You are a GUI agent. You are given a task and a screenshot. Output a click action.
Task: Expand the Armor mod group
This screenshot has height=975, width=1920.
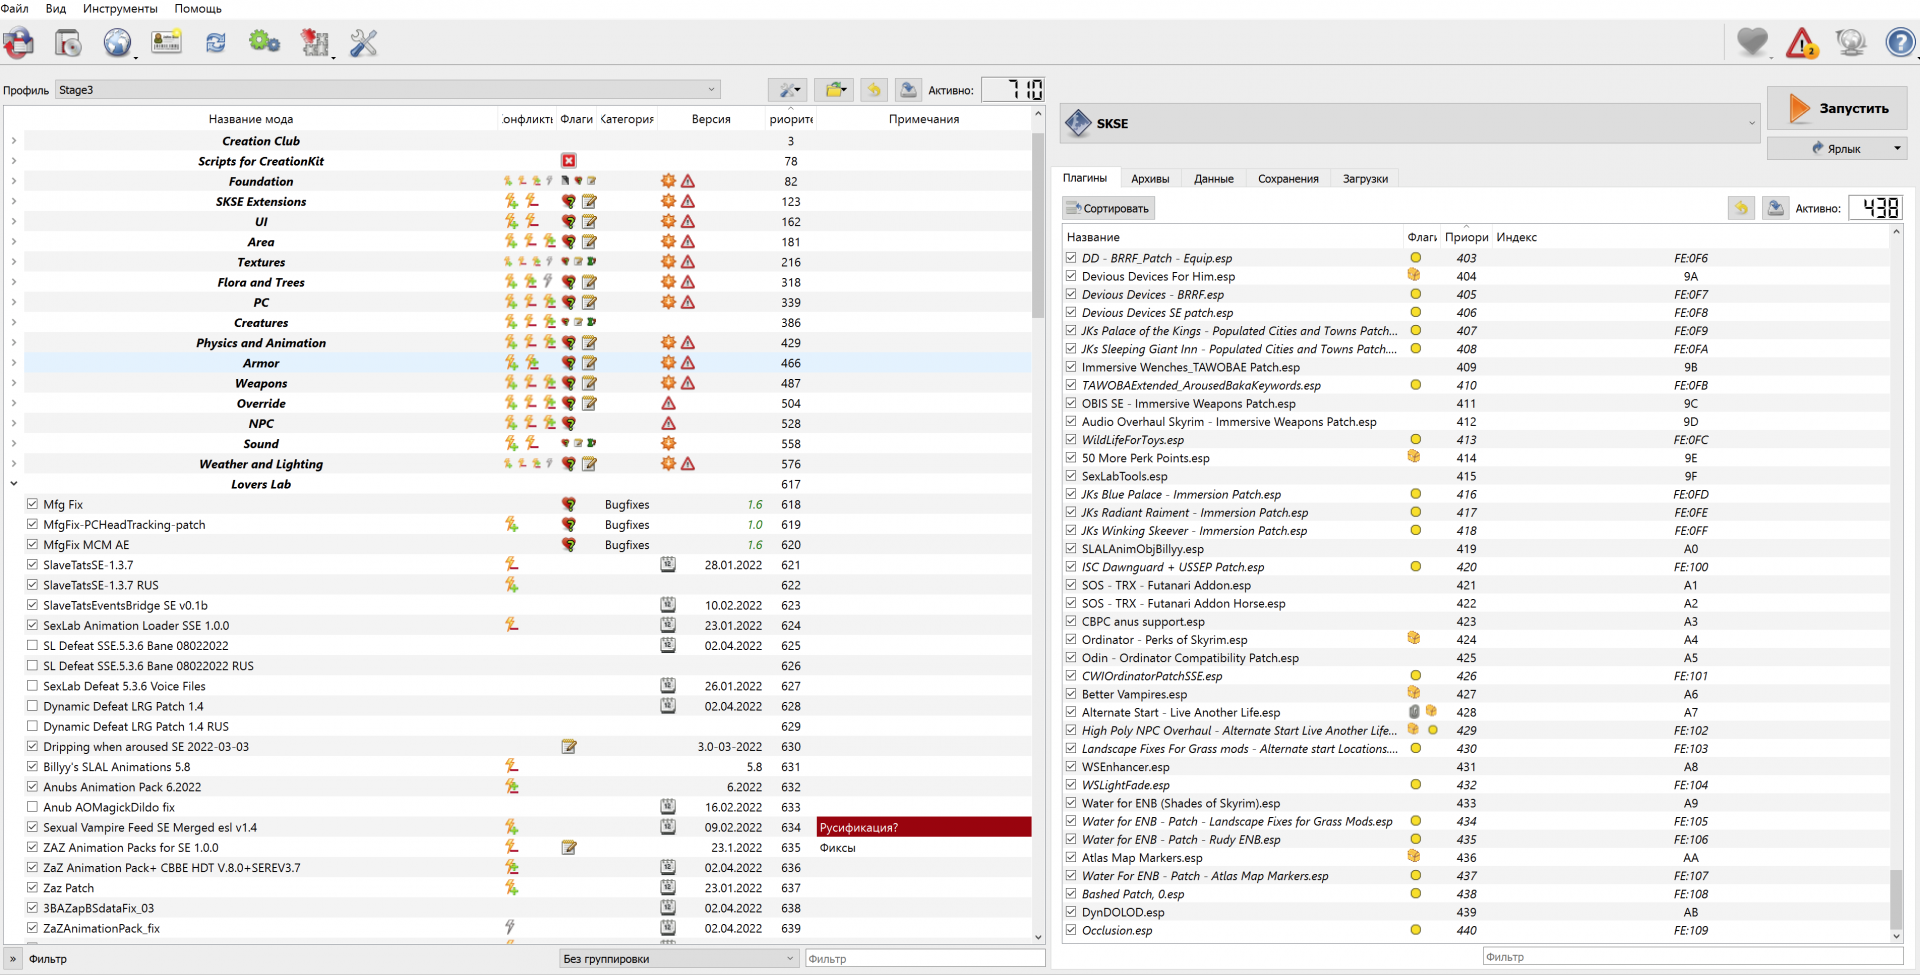[x=14, y=363]
